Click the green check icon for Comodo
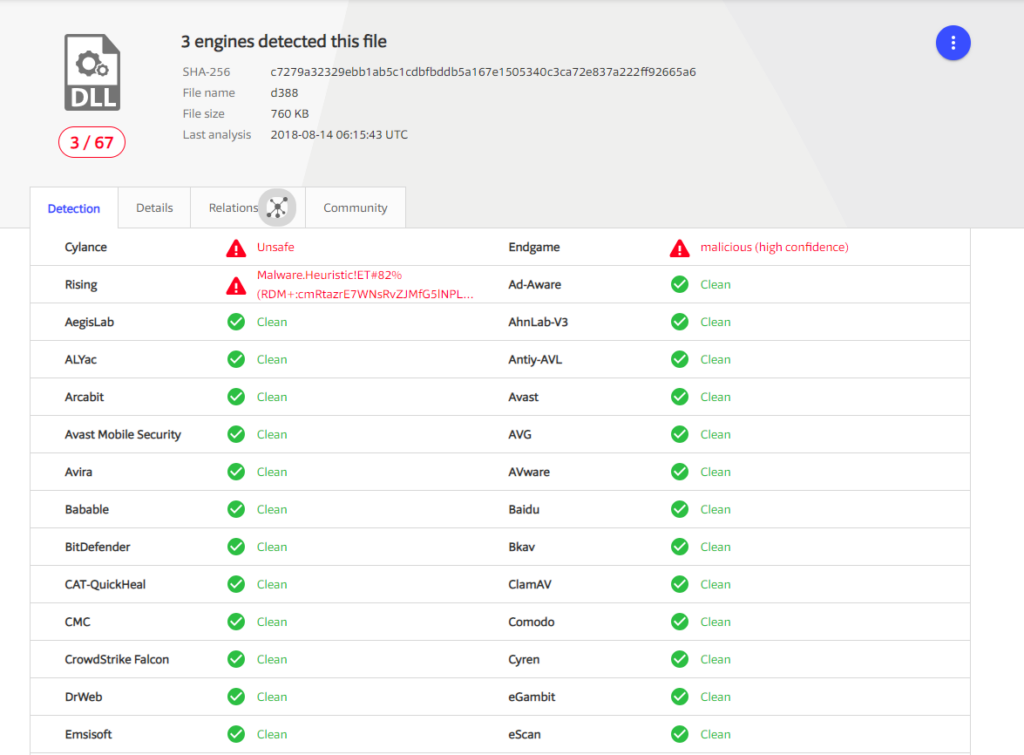This screenshot has height=755, width=1024. click(679, 622)
